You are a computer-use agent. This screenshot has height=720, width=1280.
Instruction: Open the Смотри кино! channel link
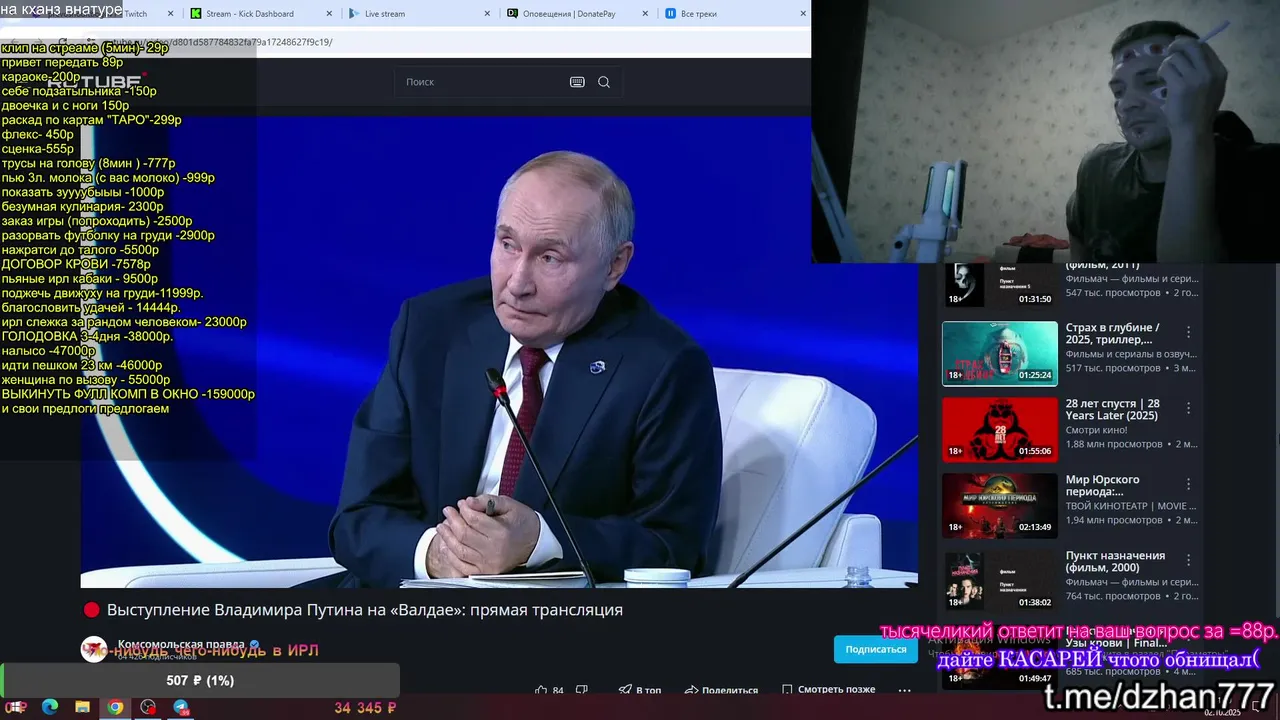(1097, 430)
